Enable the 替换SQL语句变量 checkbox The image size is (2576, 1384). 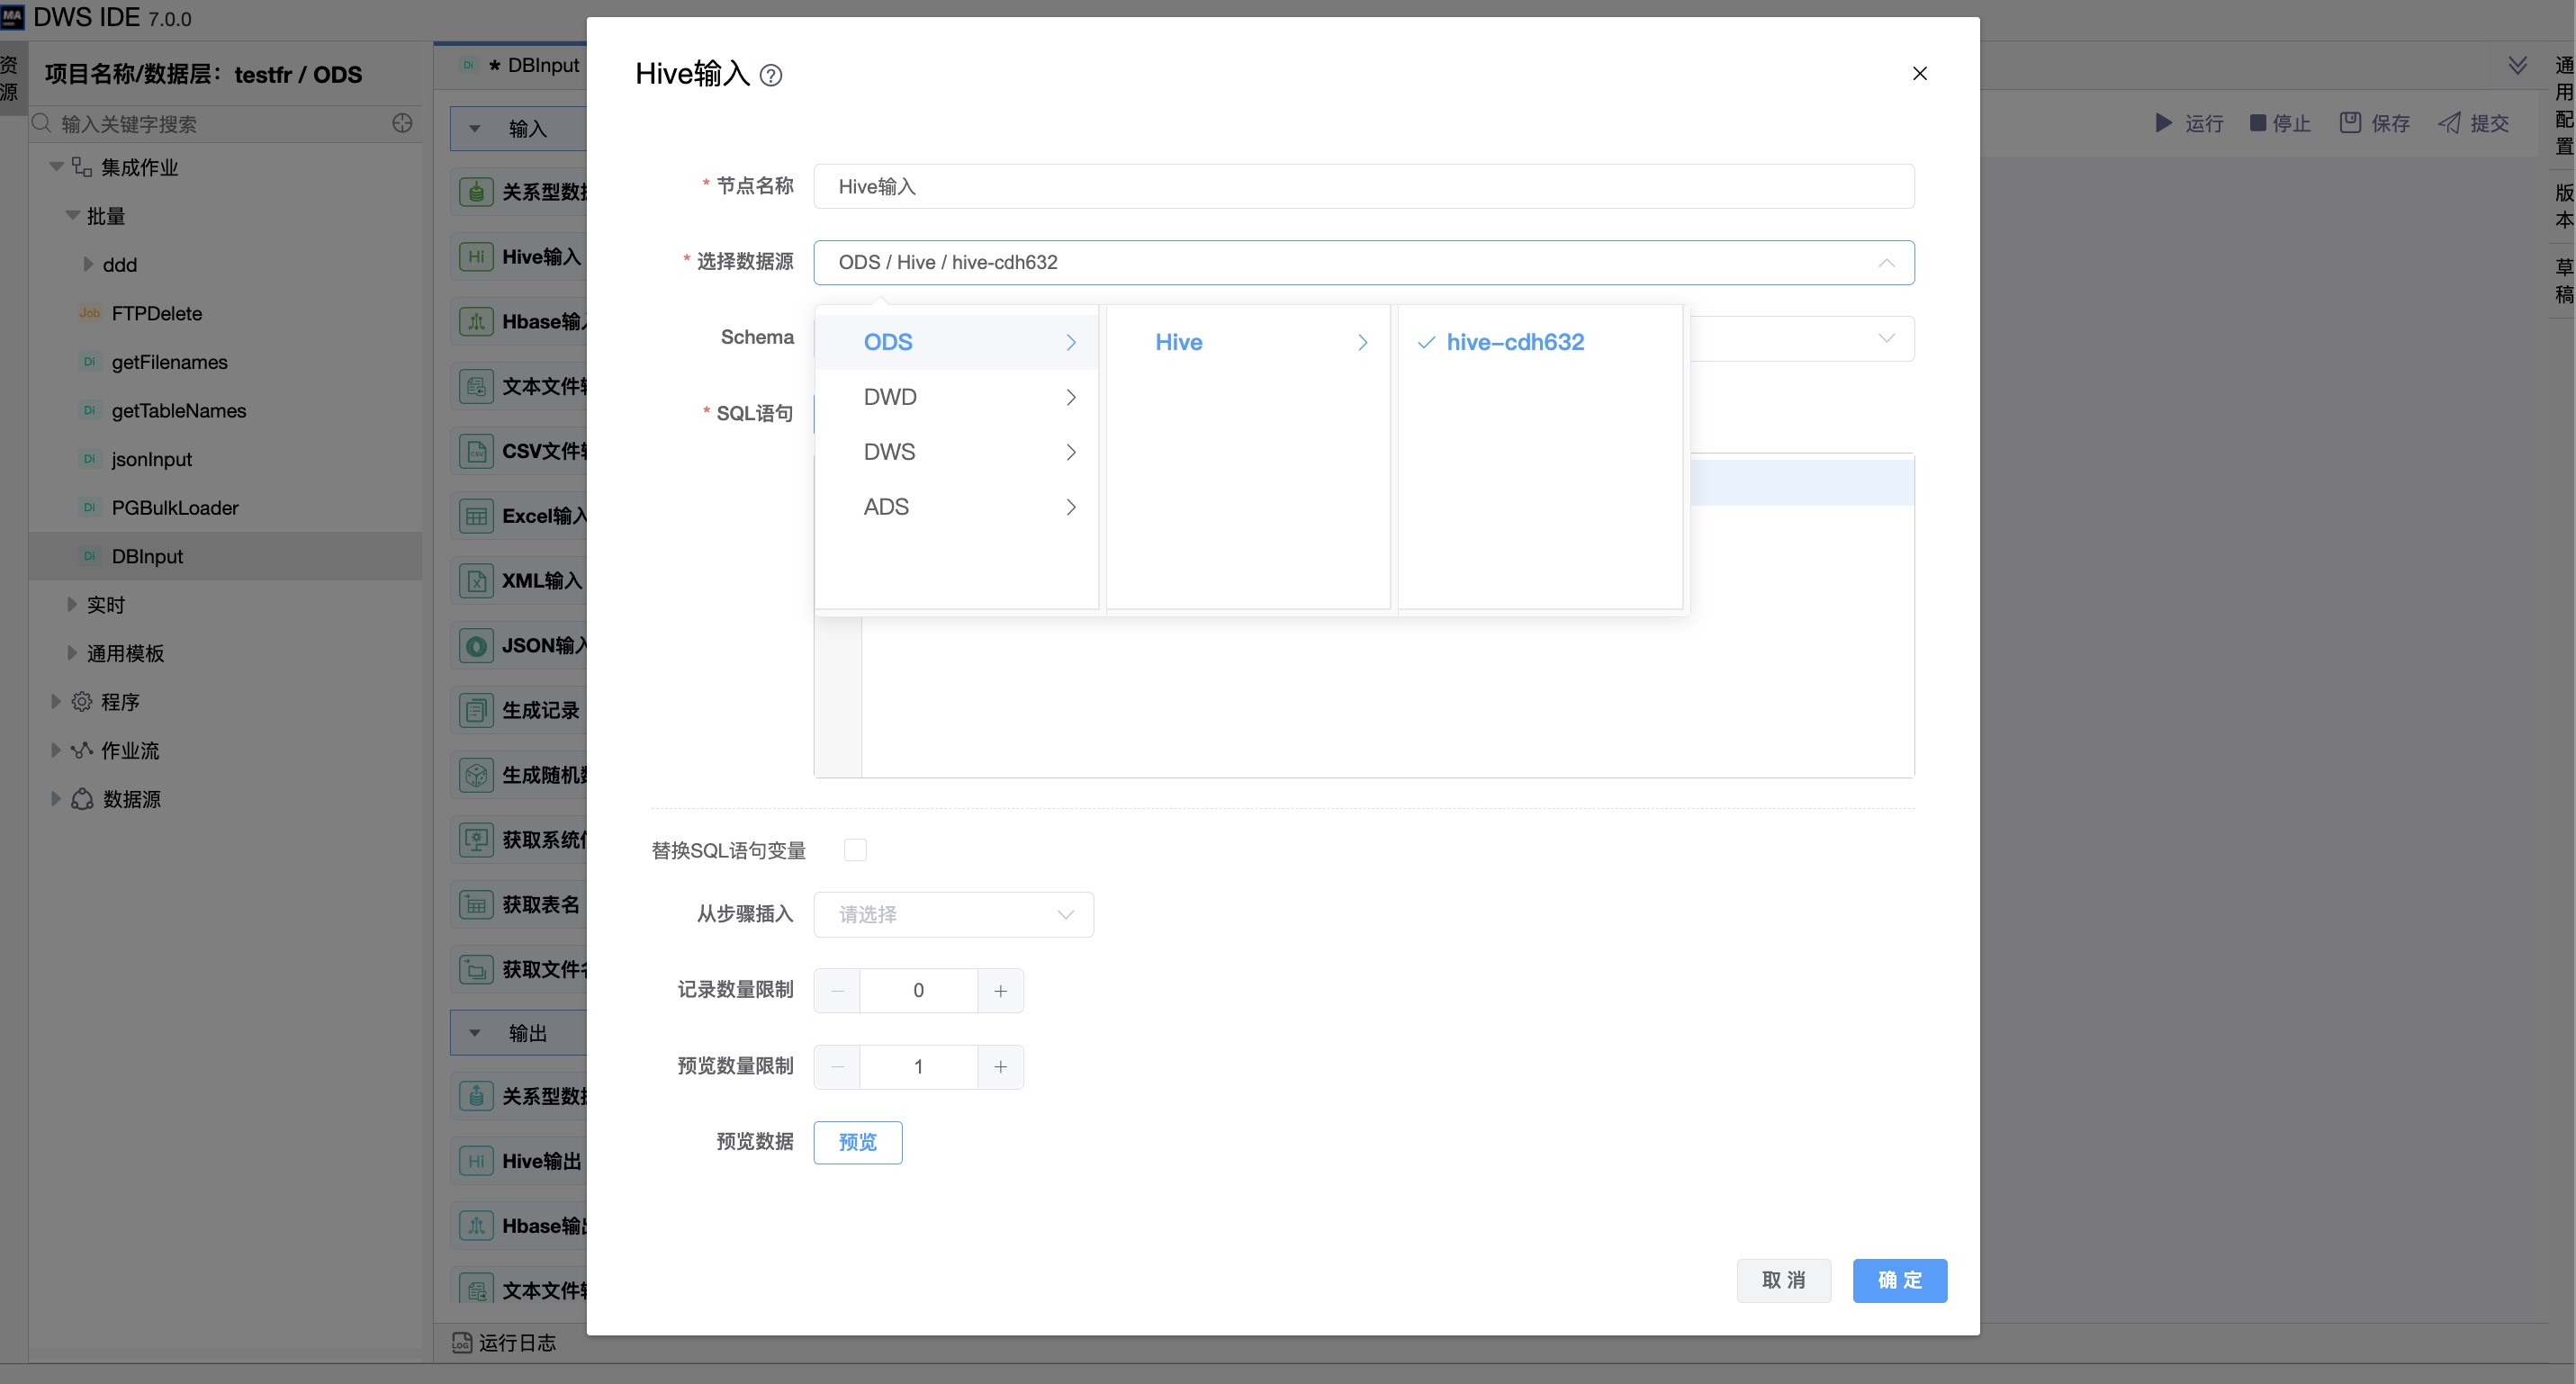pyautogui.click(x=855, y=850)
